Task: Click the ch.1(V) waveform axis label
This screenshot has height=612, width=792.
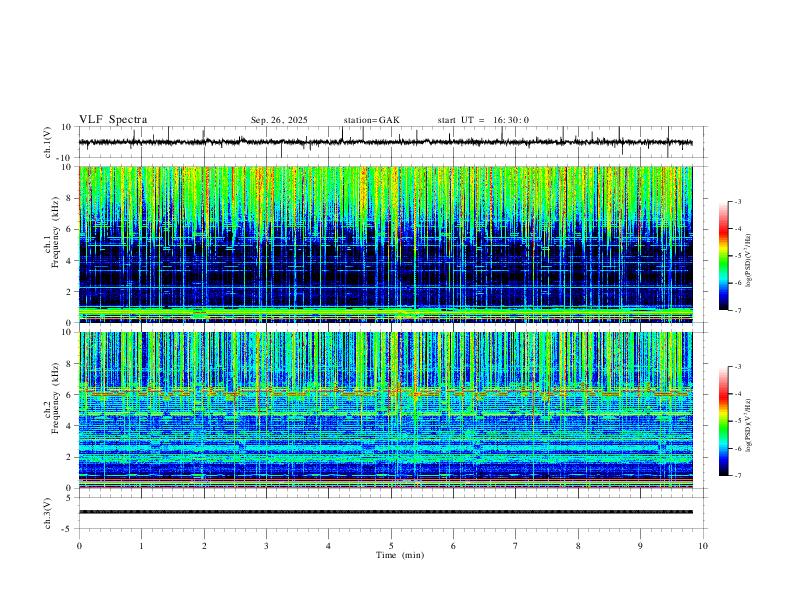Action: [x=48, y=142]
